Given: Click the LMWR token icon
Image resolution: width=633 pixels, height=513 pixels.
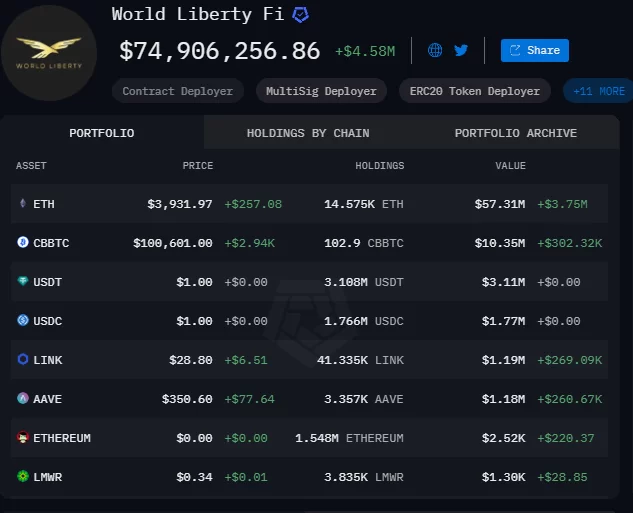Looking at the screenshot, I should (23, 477).
